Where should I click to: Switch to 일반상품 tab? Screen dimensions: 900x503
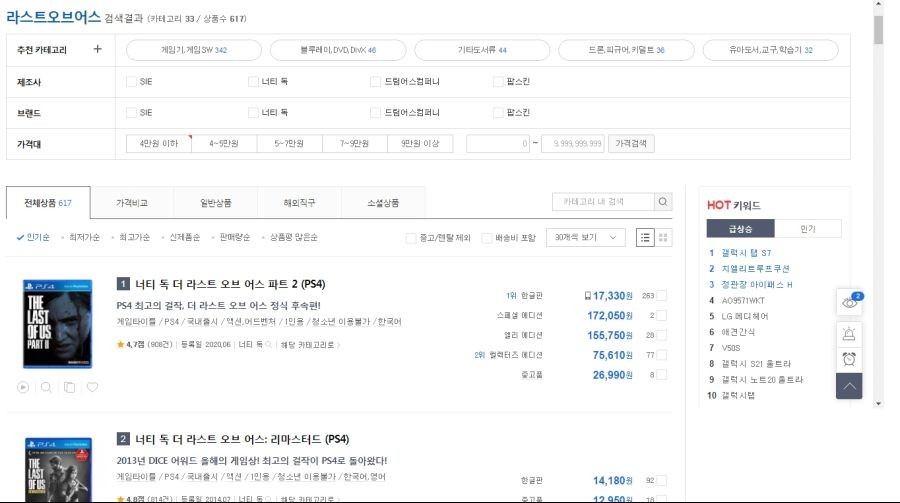click(x=216, y=203)
